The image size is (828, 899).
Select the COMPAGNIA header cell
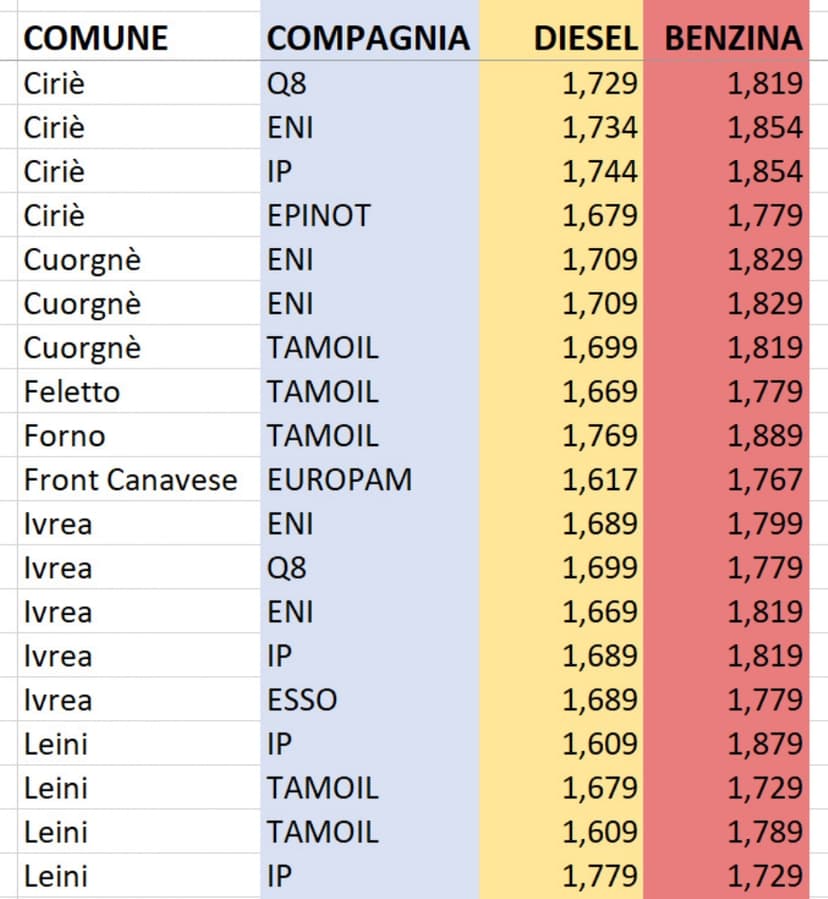(x=368, y=38)
